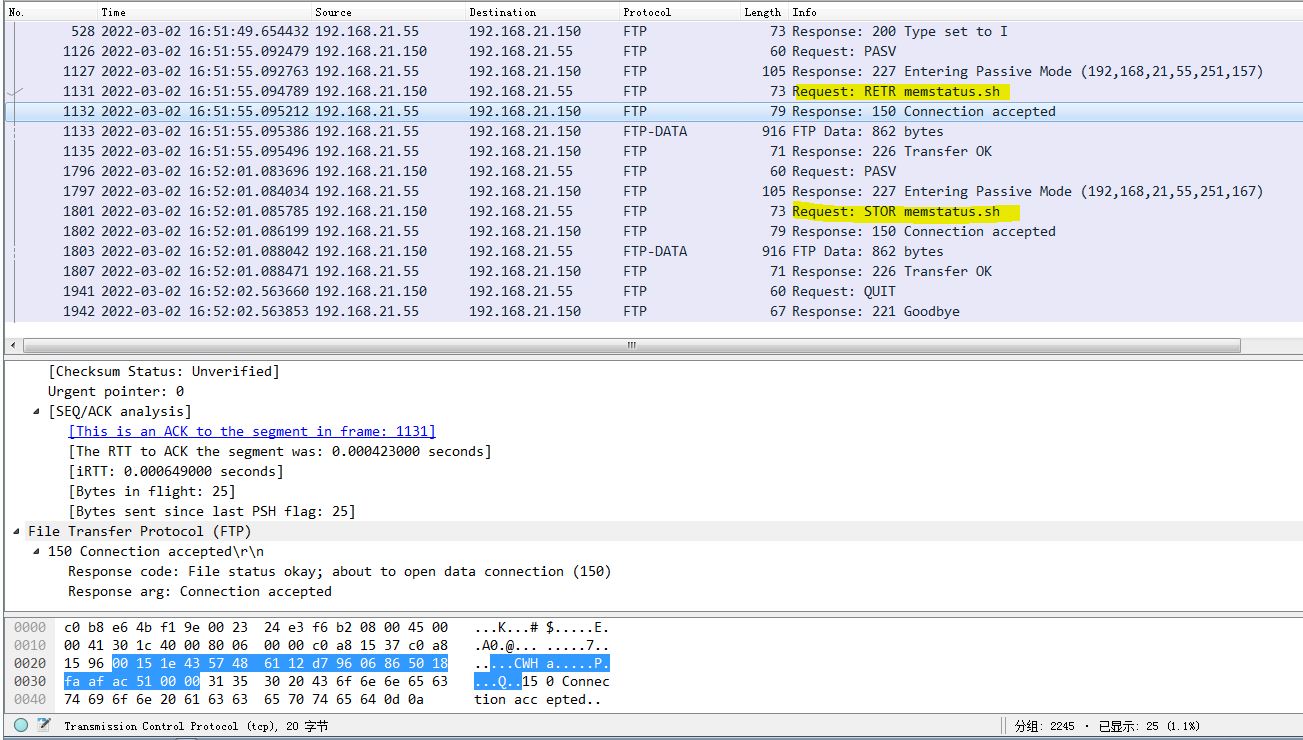1303x740 pixels.
Task: Sort by the Info column header
Action: 1045,12
